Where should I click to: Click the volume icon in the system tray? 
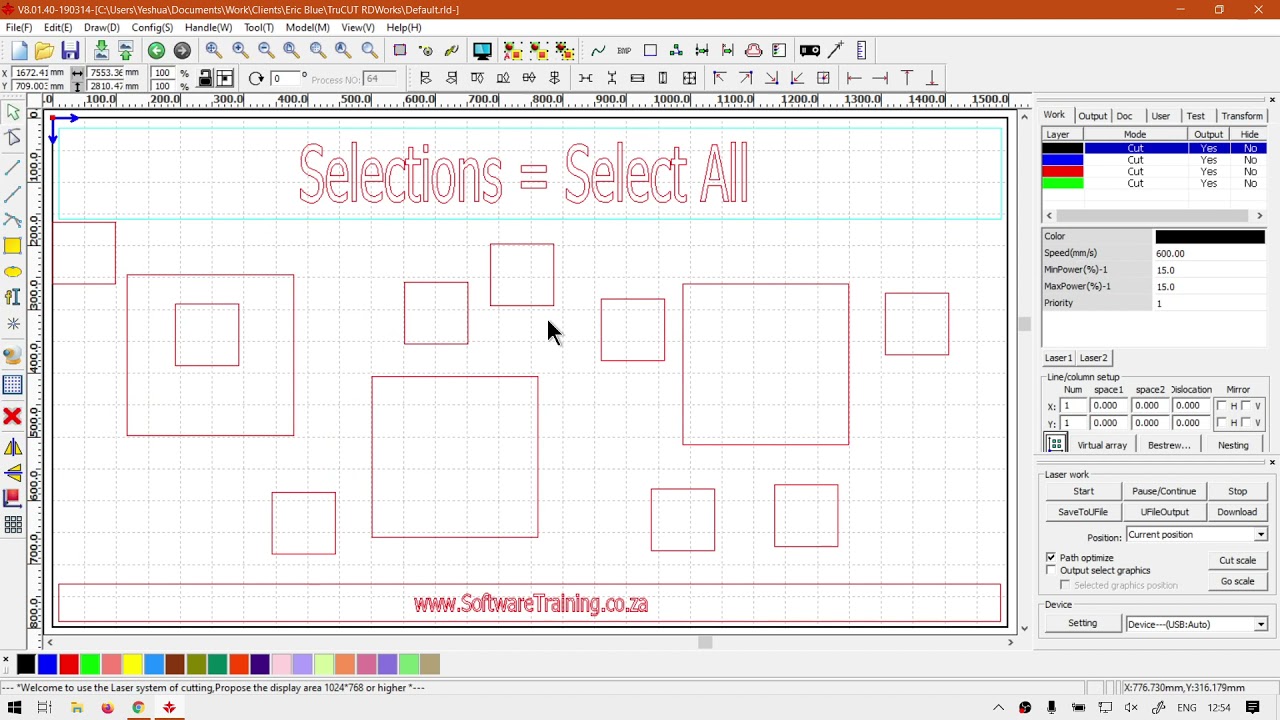point(1131,708)
